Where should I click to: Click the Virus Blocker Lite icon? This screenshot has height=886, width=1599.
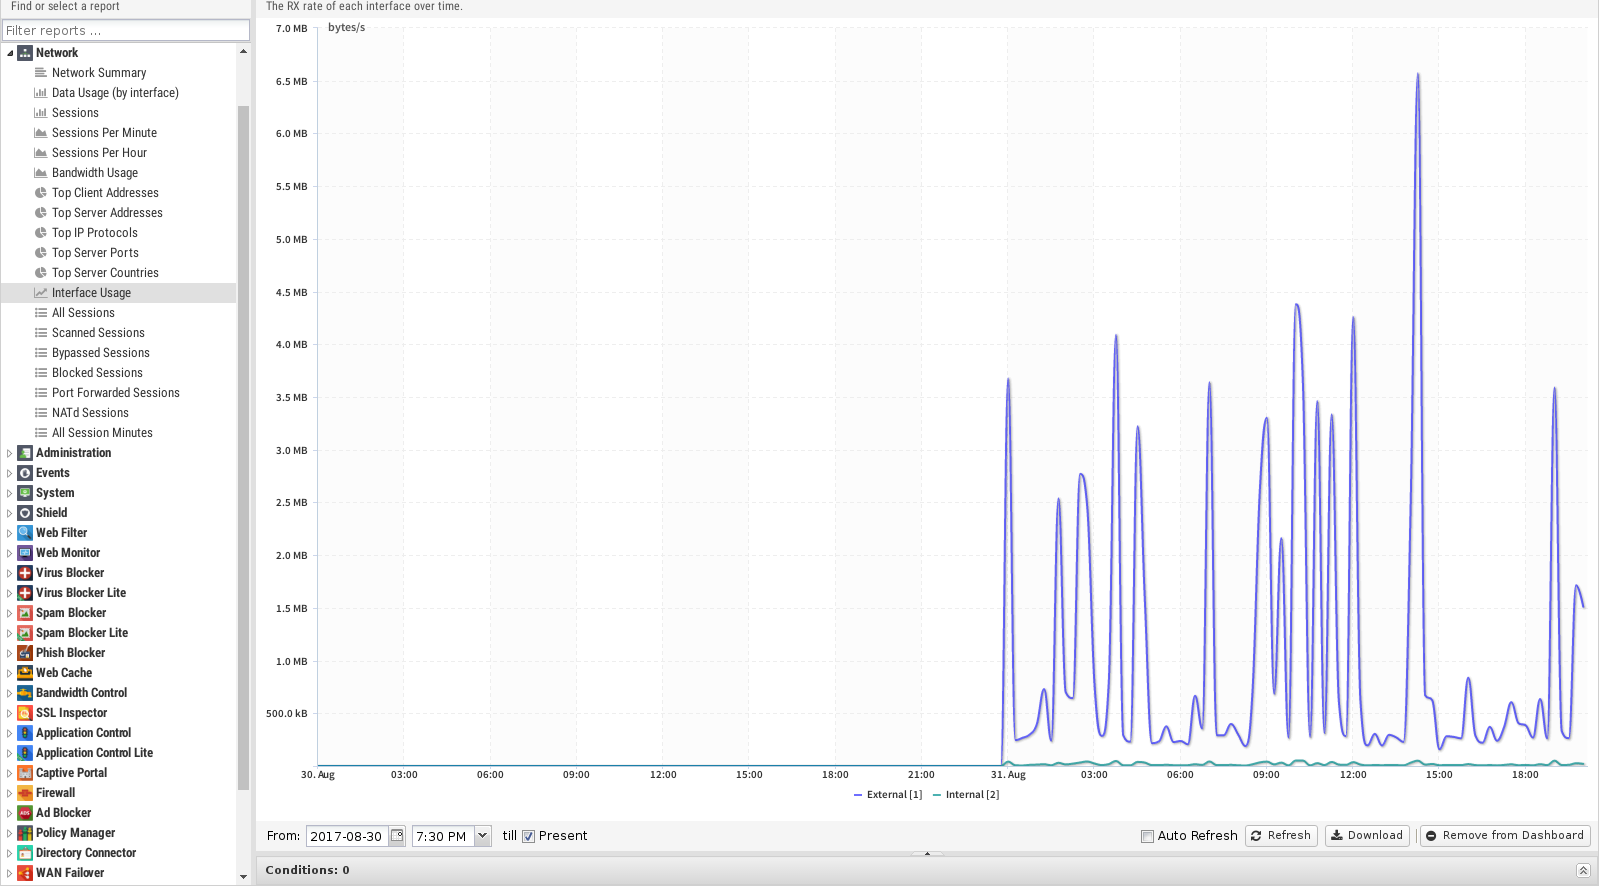point(25,593)
